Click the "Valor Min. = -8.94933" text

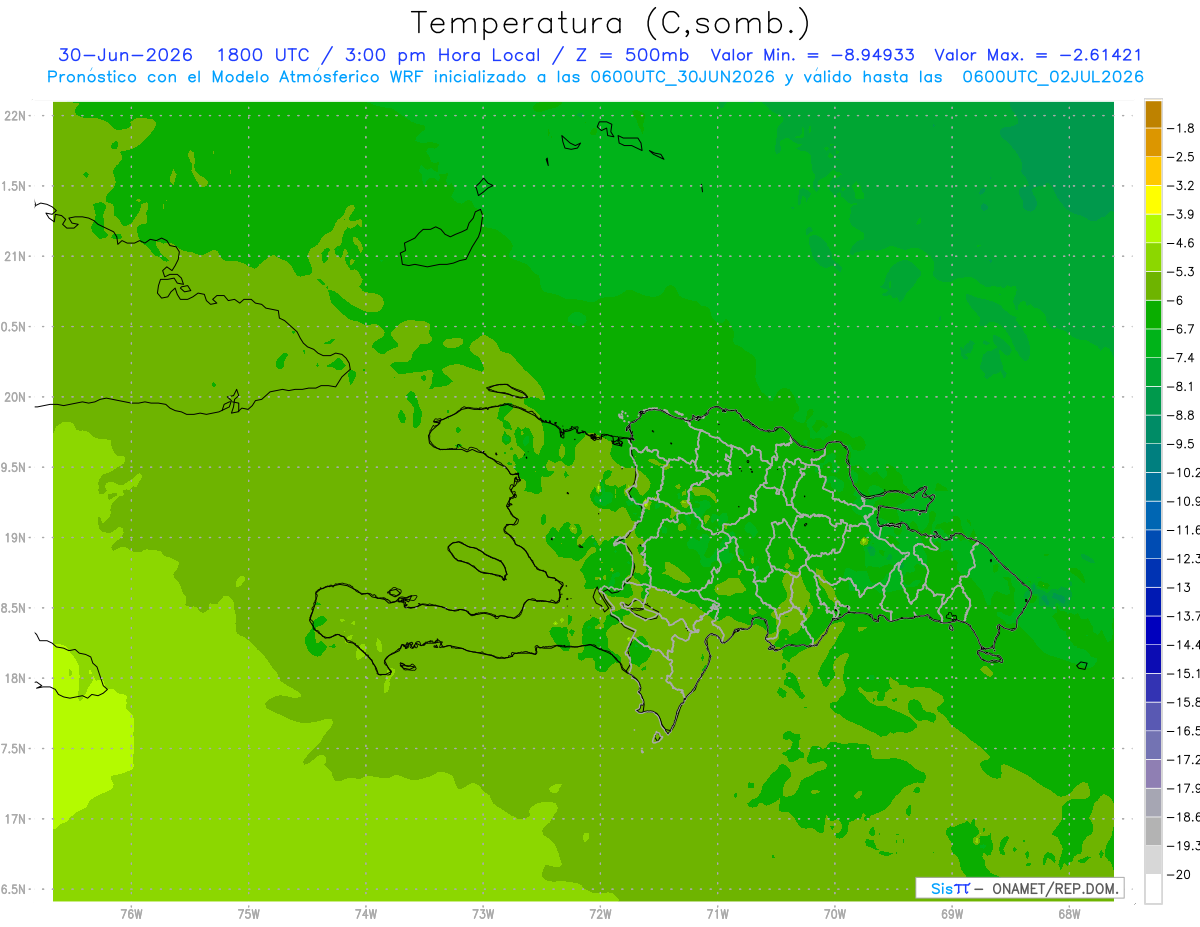pos(812,55)
